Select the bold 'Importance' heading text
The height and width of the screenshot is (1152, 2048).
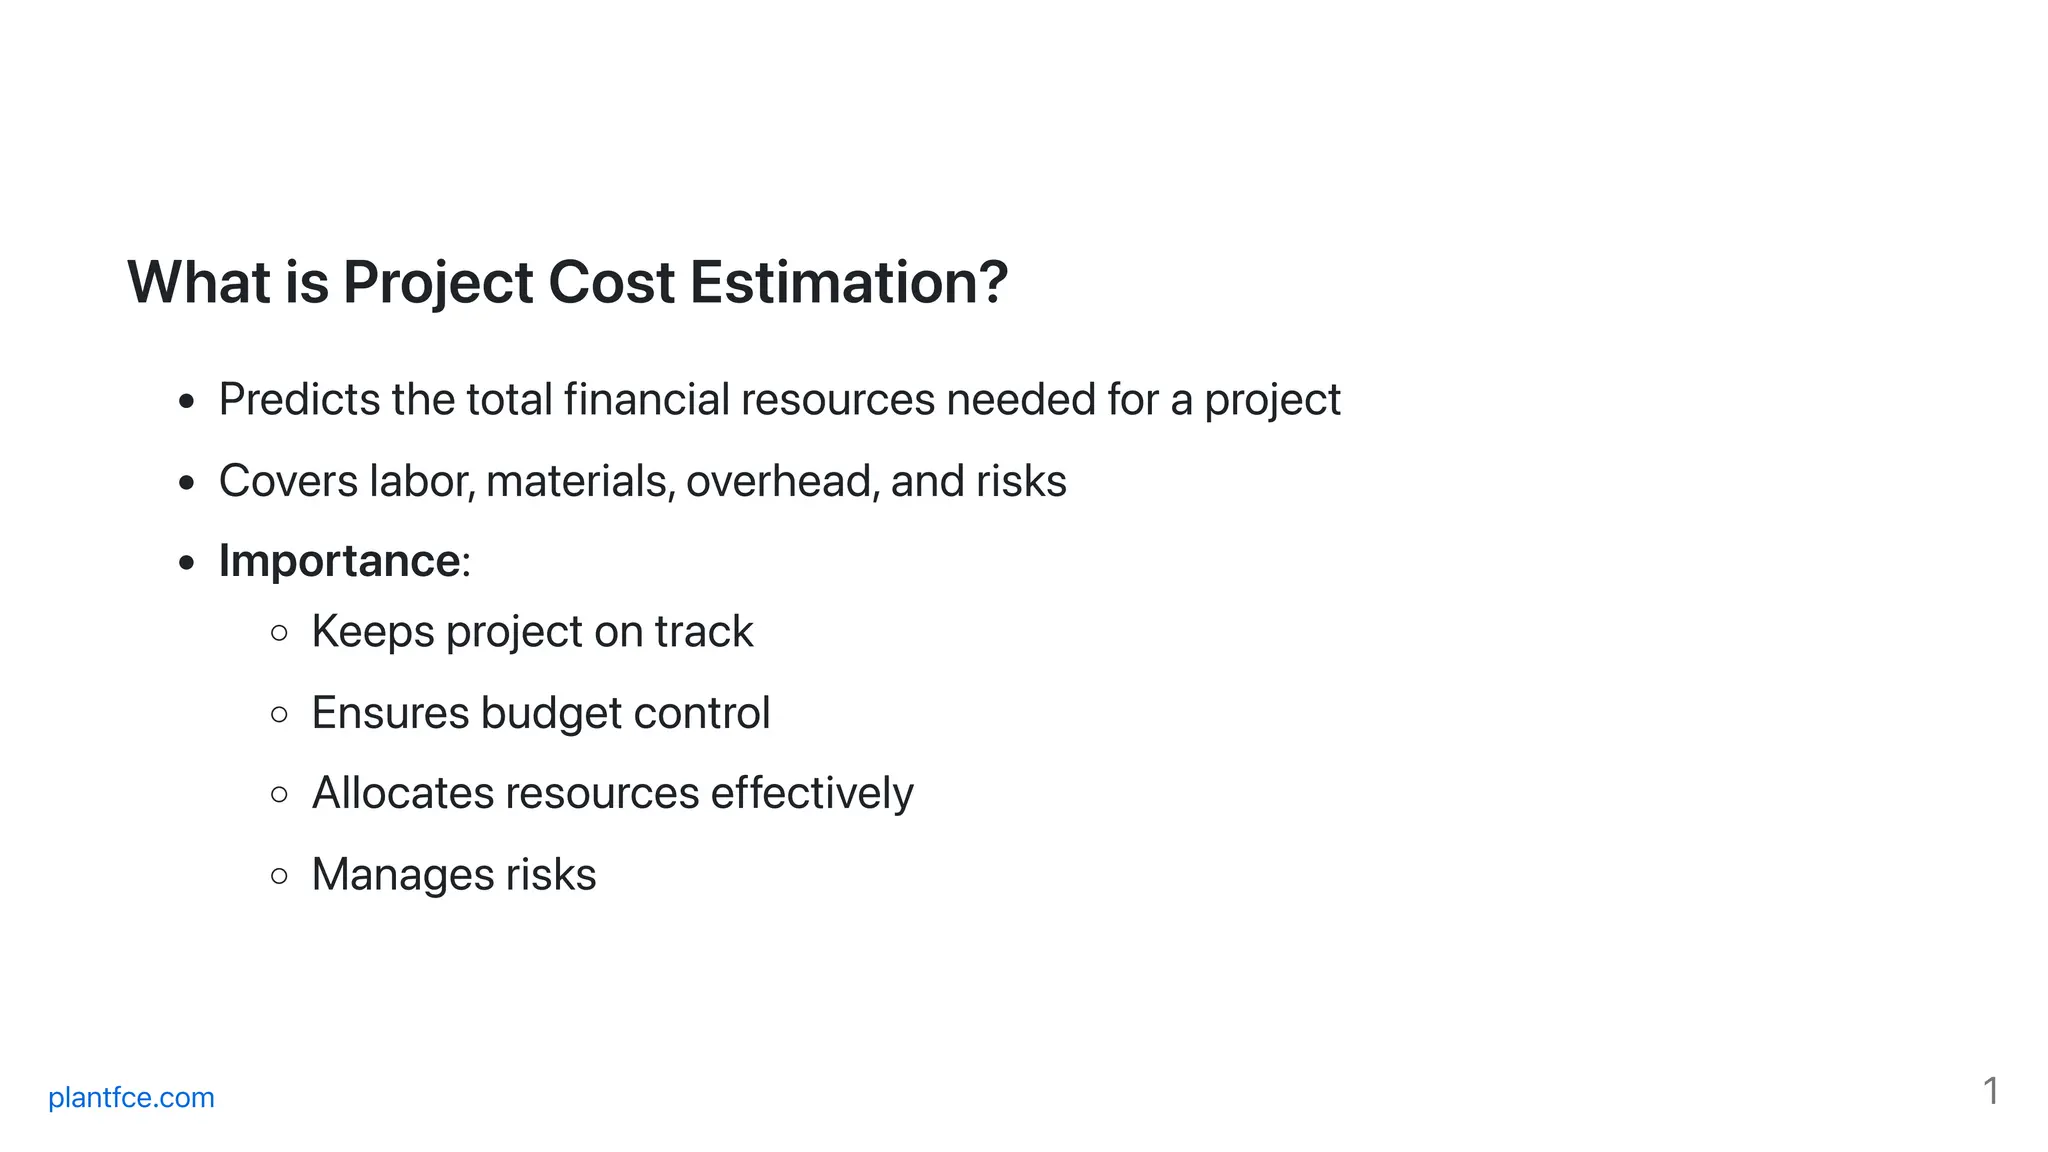point(339,560)
